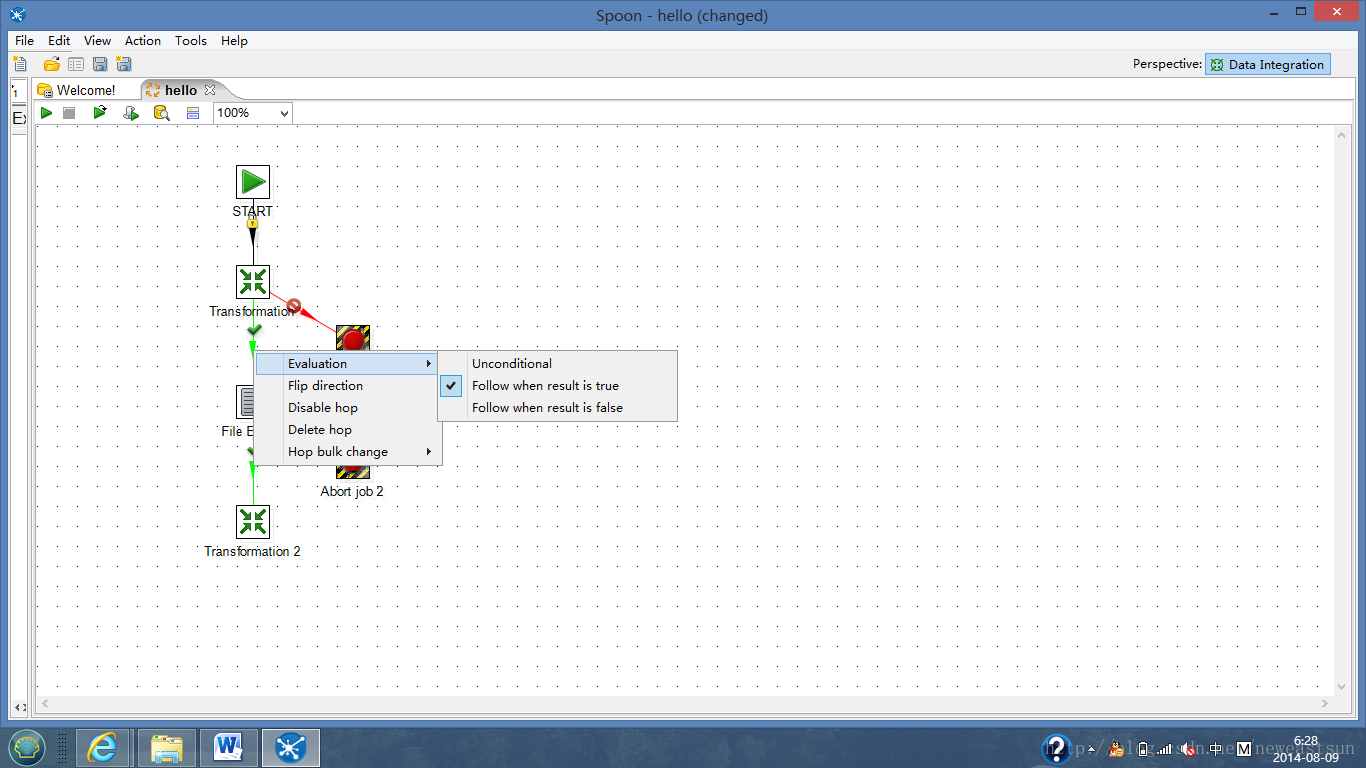Click the red failure hop marker icon

click(294, 305)
